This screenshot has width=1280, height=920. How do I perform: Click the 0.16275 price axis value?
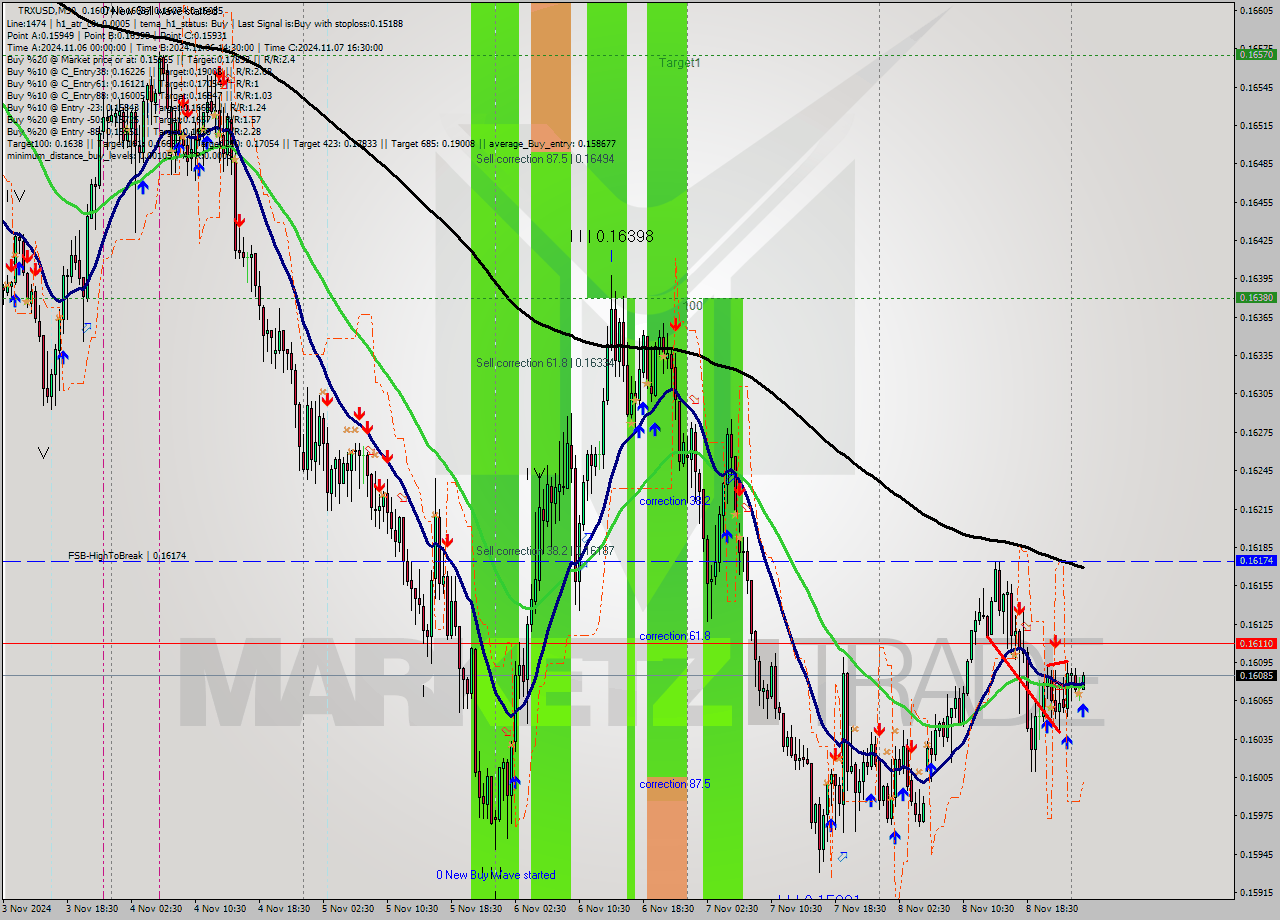[x=1256, y=432]
